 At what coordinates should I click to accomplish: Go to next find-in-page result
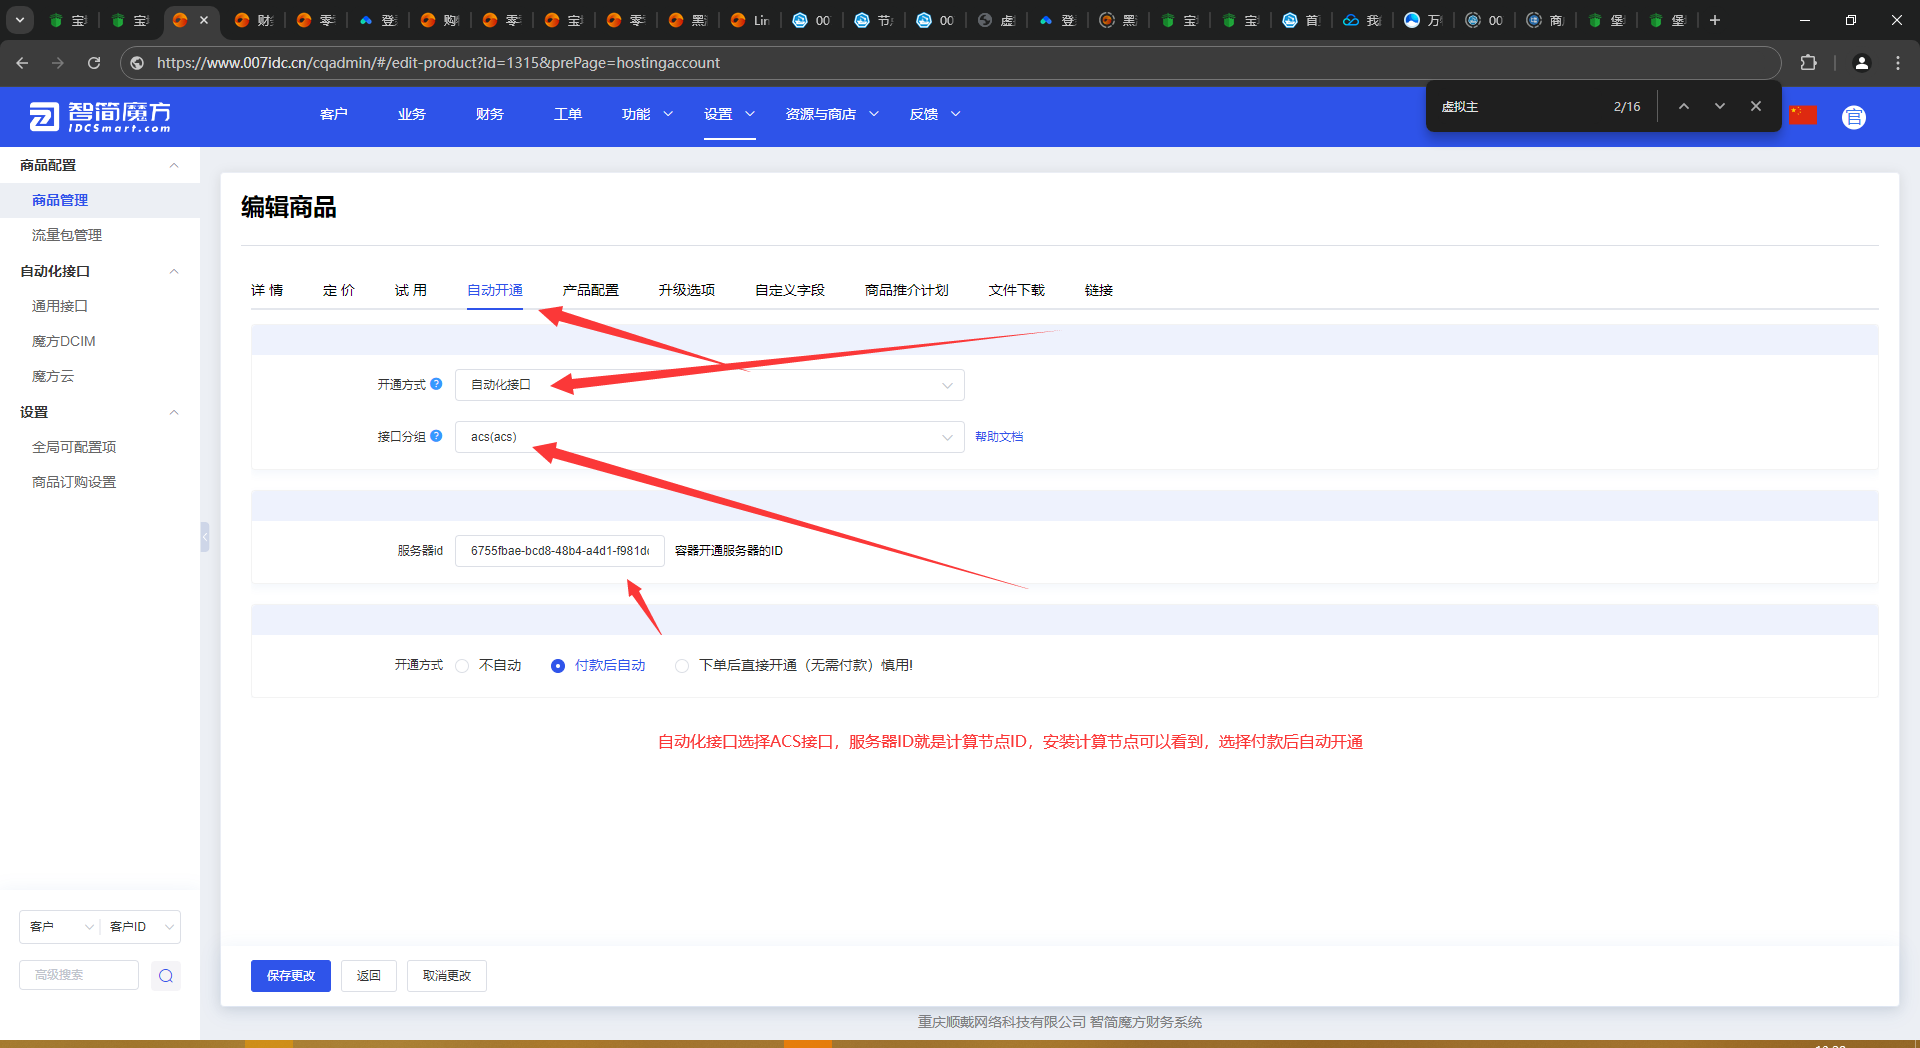pyautogui.click(x=1720, y=106)
